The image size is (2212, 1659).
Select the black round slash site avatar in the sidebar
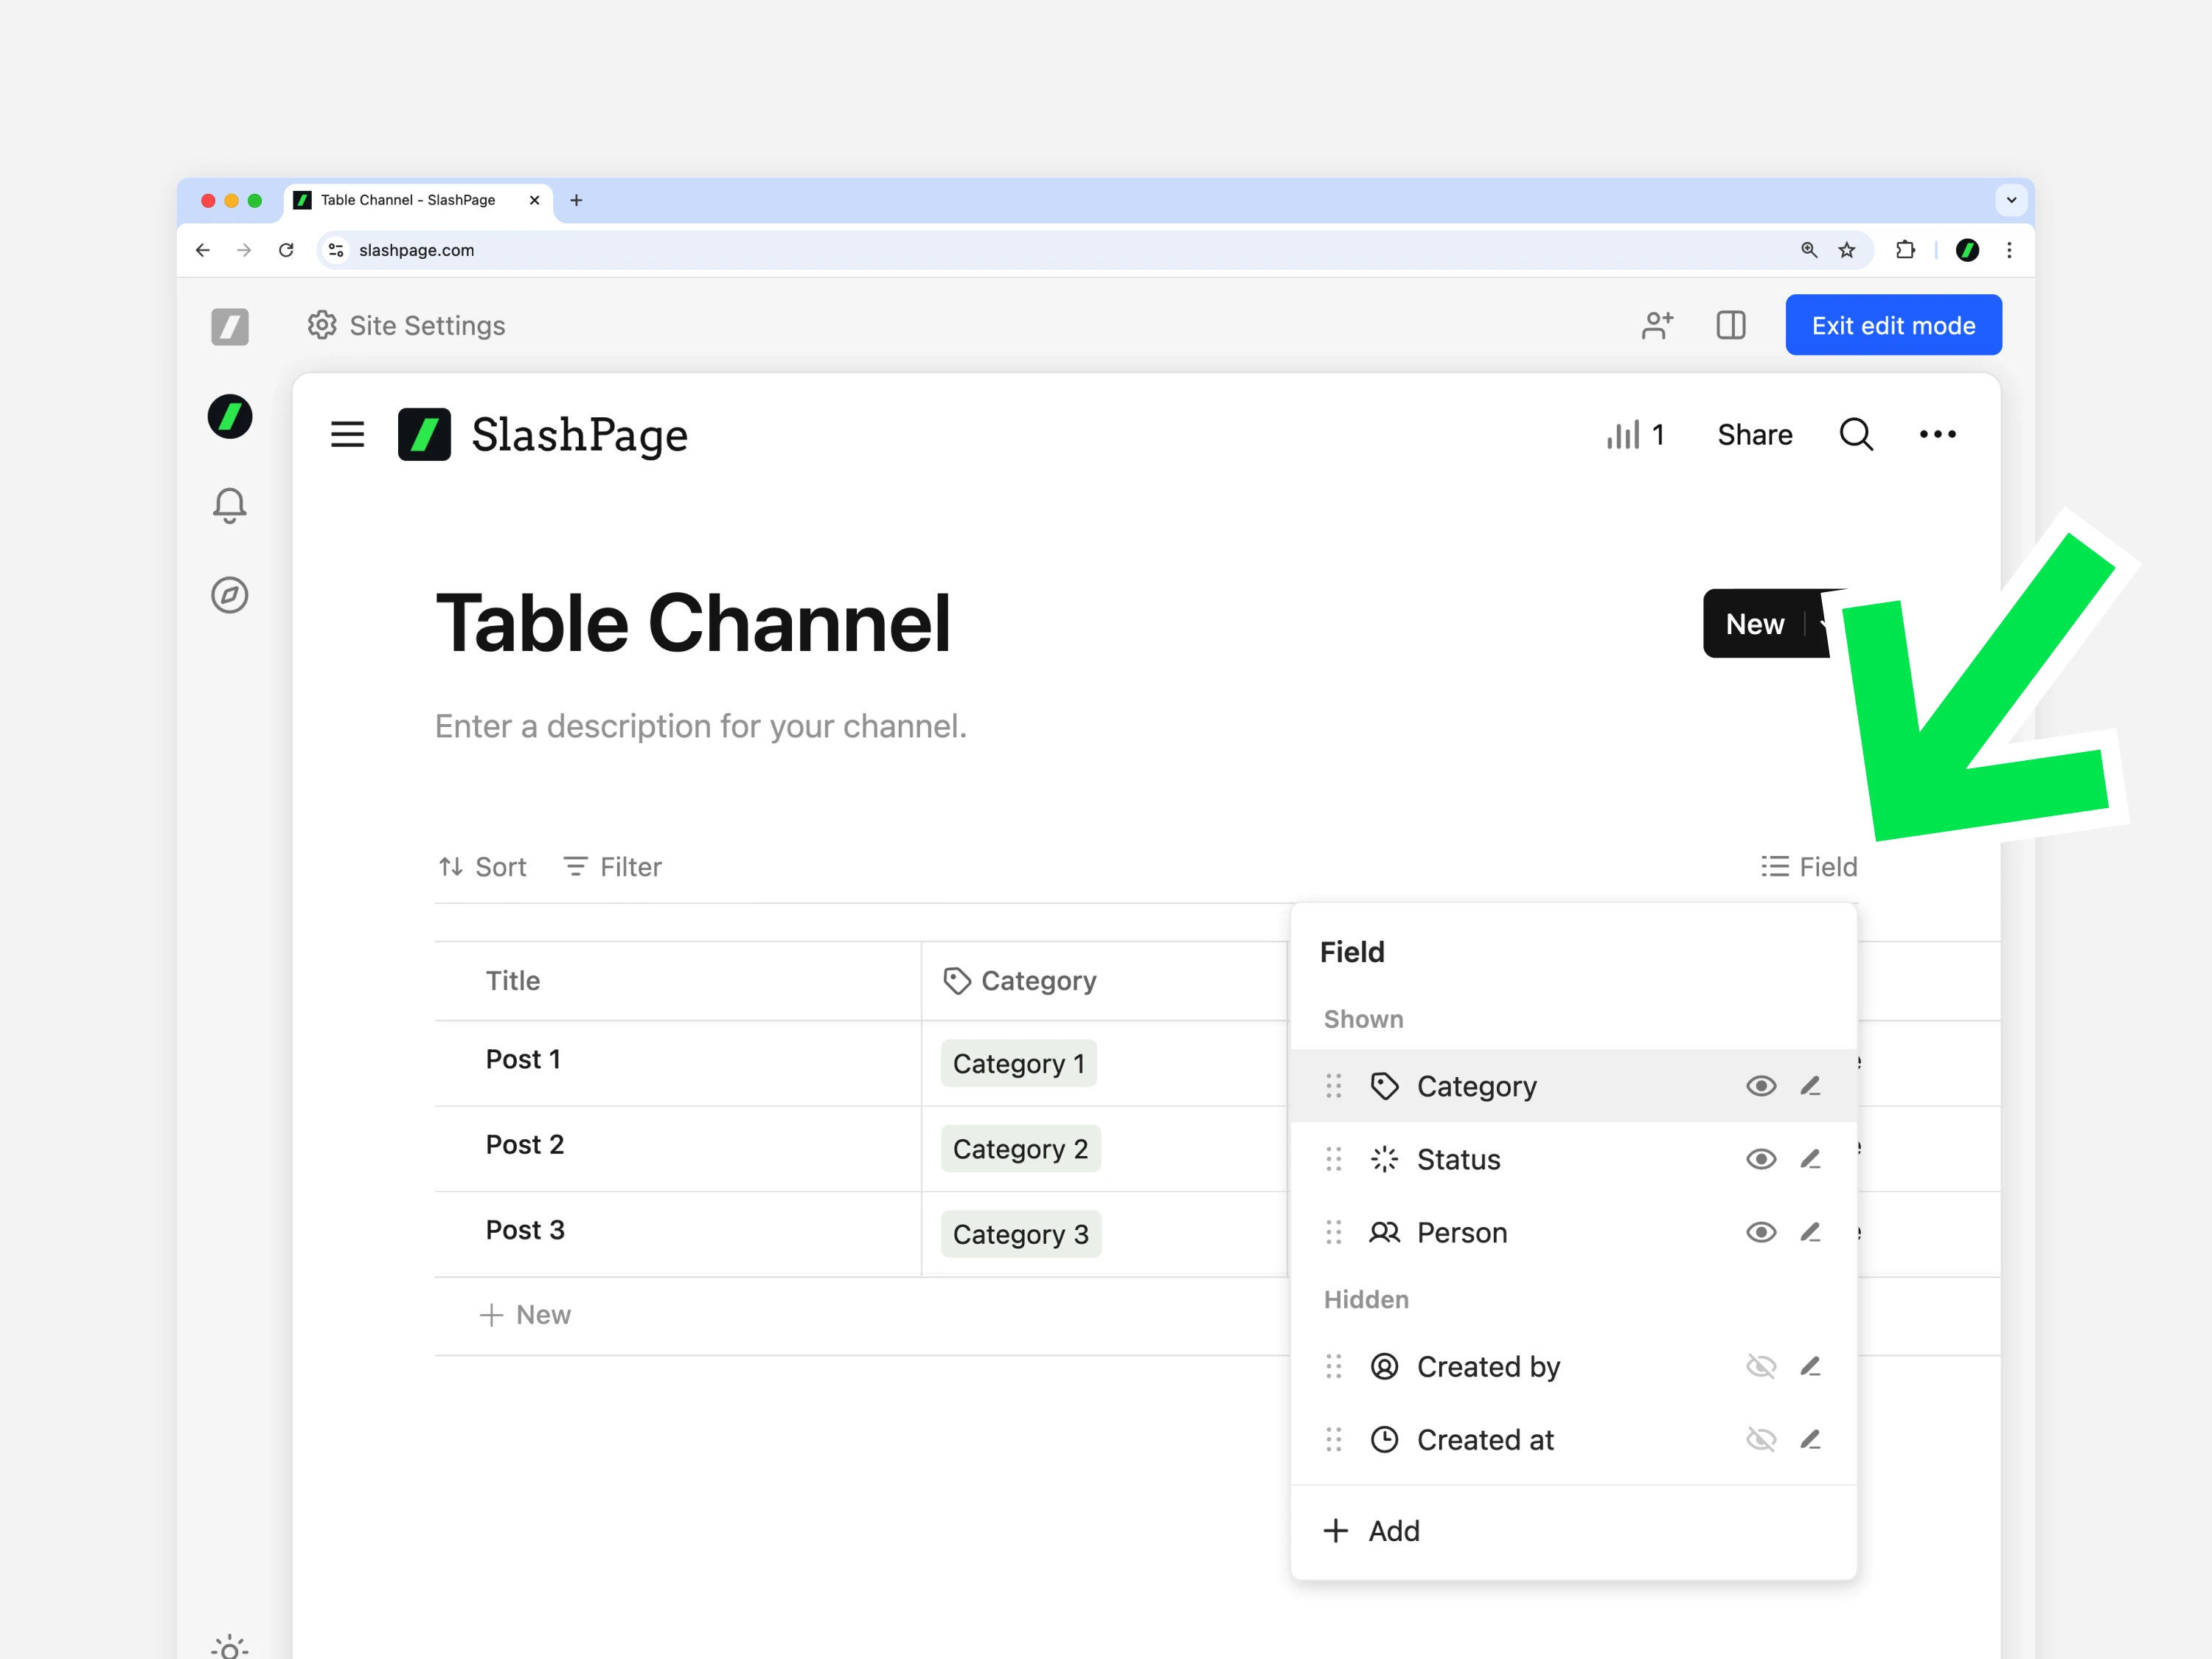click(x=230, y=416)
